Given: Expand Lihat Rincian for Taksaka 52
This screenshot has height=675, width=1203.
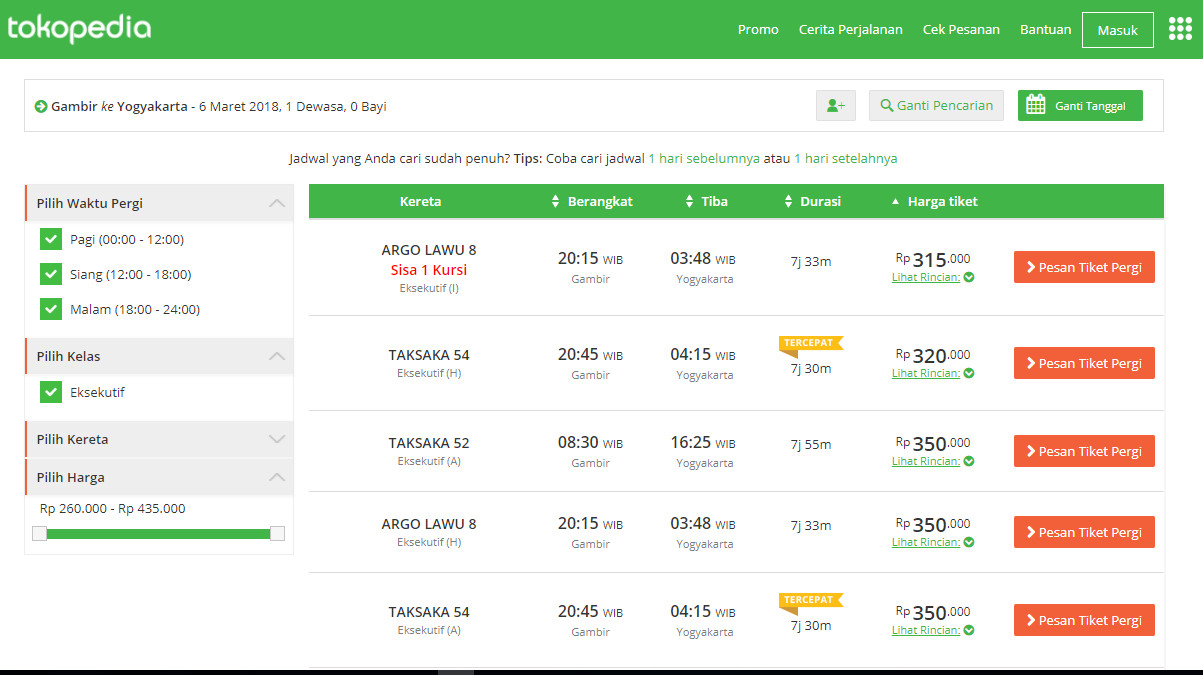Looking at the screenshot, I should click(933, 461).
